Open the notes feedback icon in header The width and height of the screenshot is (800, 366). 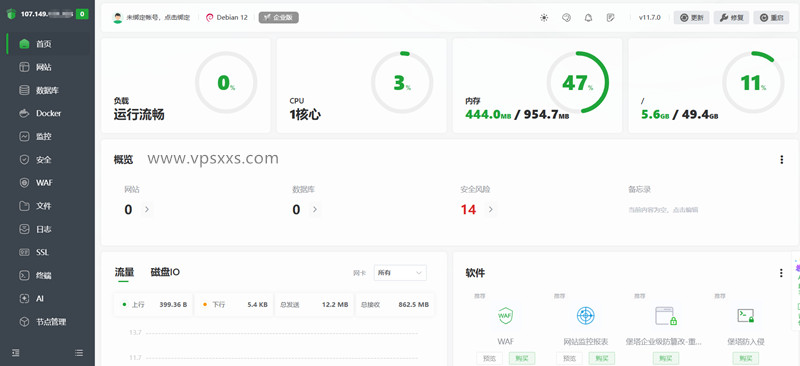point(611,18)
